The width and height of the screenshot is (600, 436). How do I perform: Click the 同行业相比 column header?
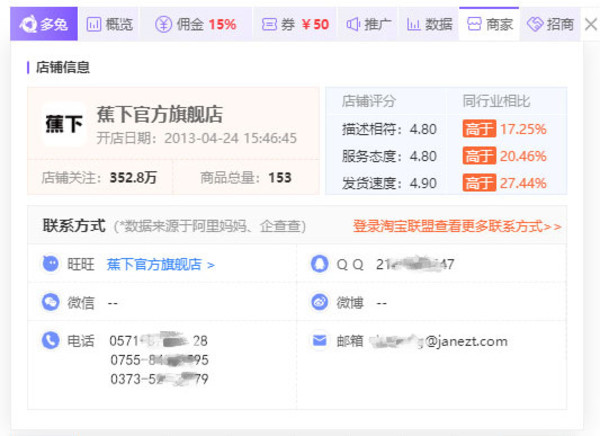(x=496, y=101)
